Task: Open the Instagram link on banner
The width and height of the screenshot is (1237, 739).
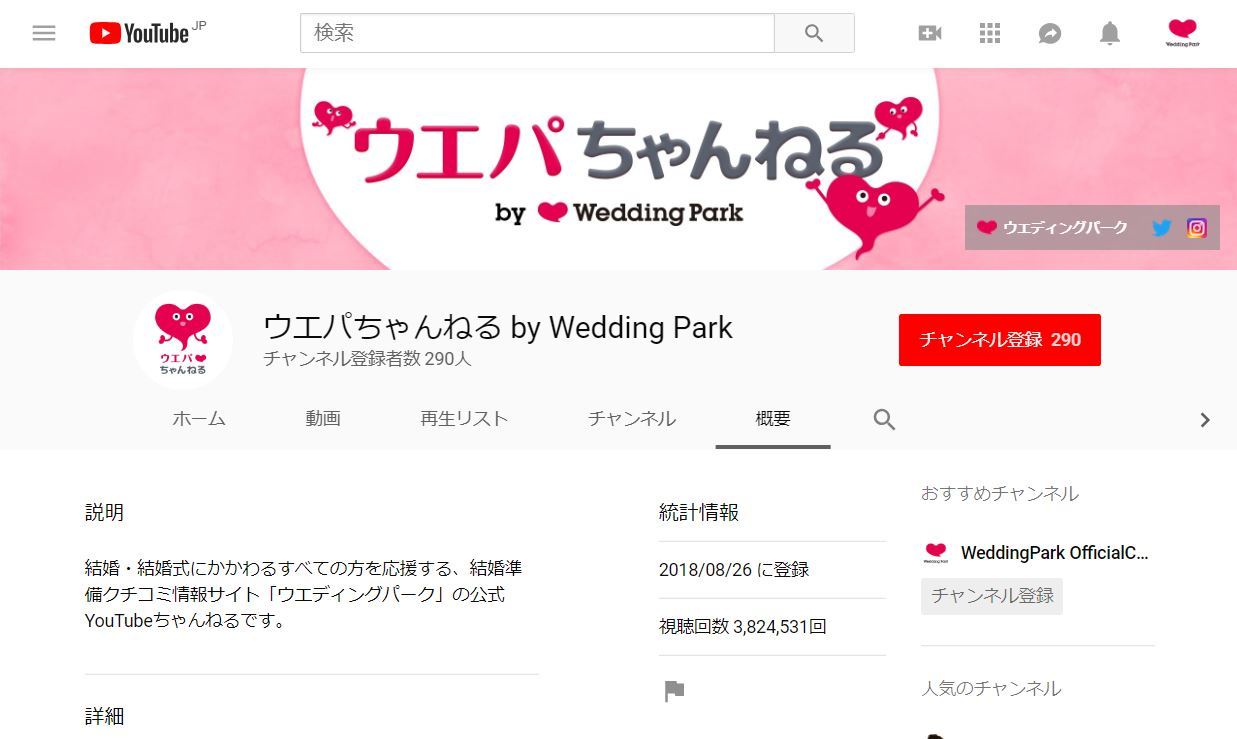Action: pos(1197,228)
